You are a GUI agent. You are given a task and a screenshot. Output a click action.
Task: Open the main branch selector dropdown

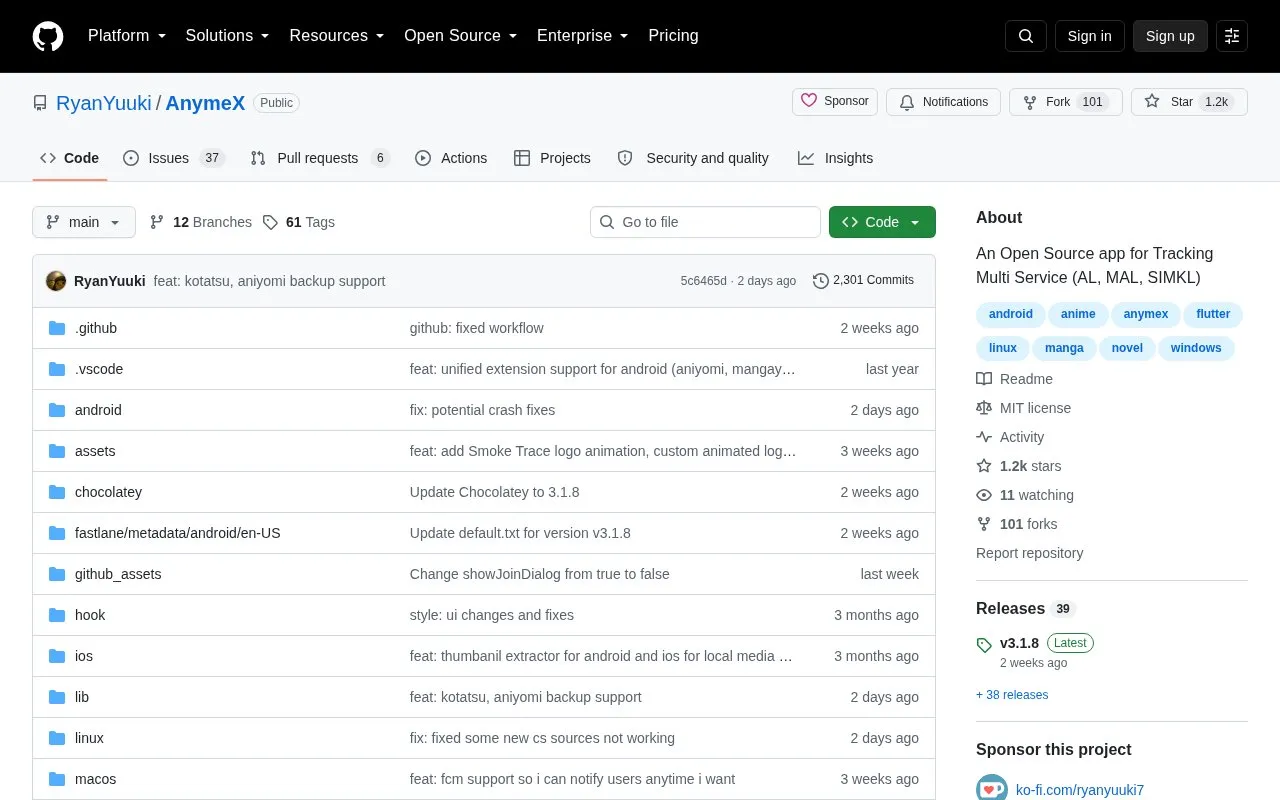(x=84, y=222)
